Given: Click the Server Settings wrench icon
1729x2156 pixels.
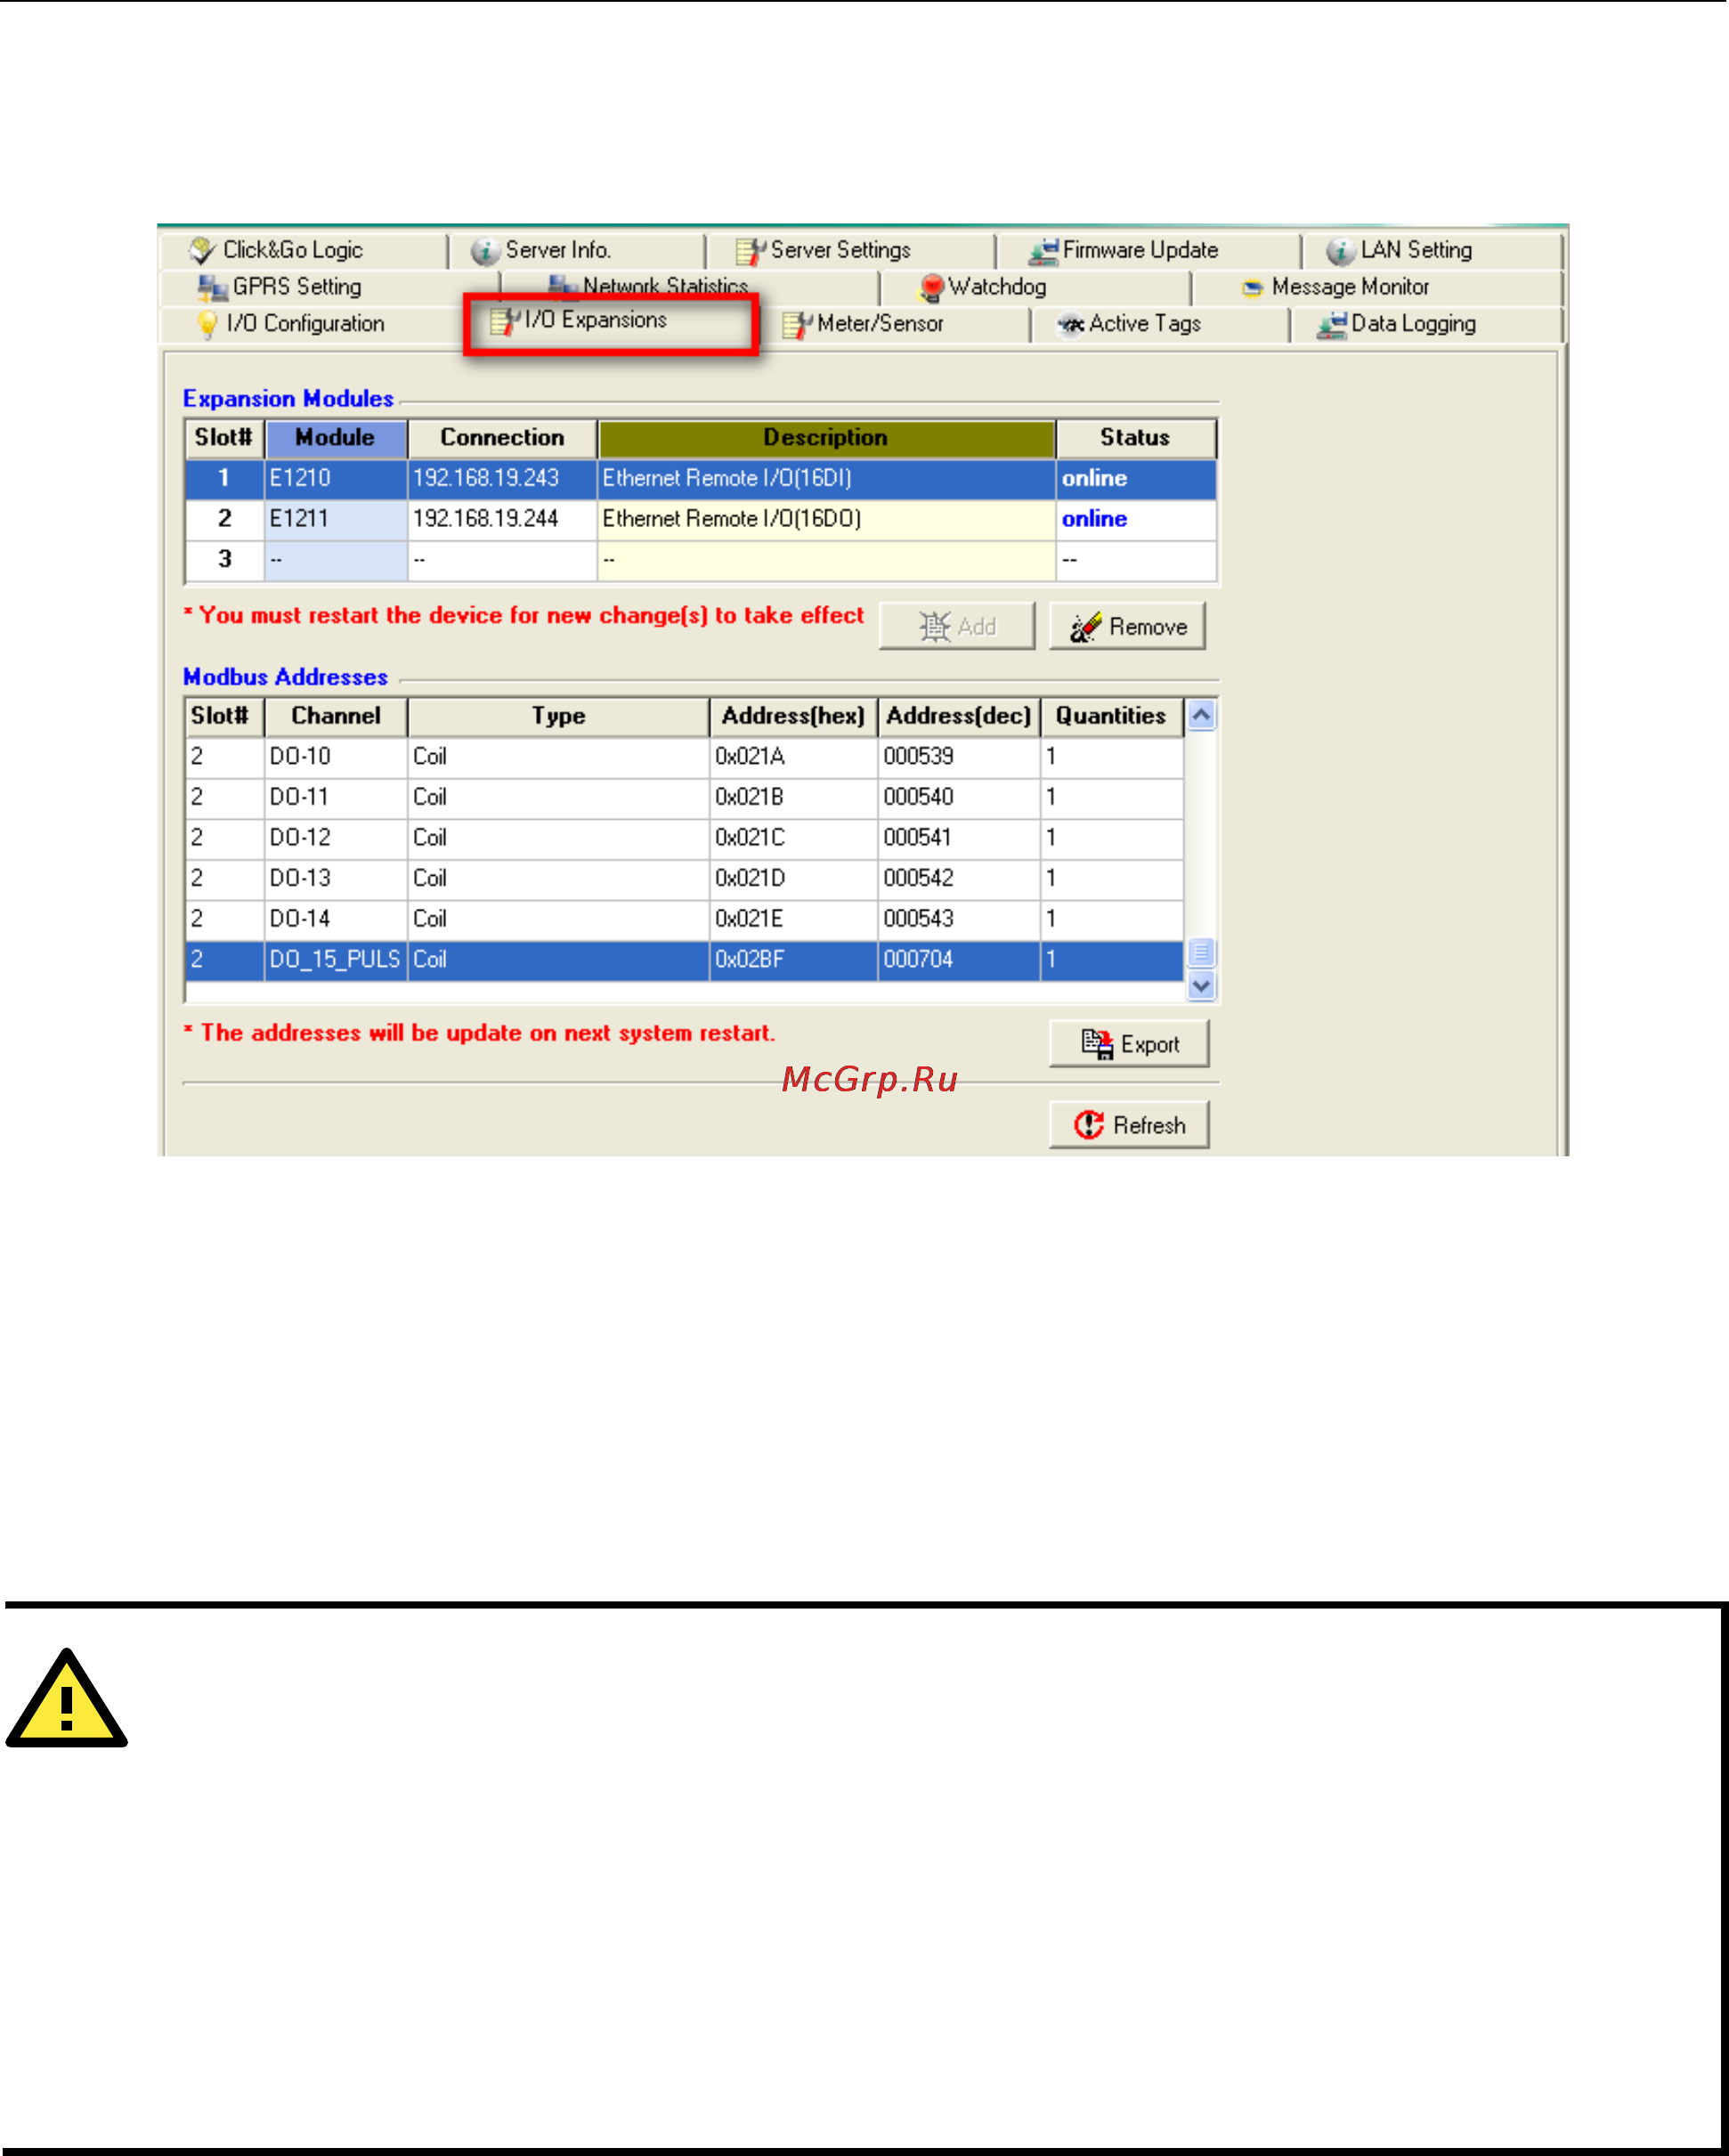Looking at the screenshot, I should (x=750, y=252).
